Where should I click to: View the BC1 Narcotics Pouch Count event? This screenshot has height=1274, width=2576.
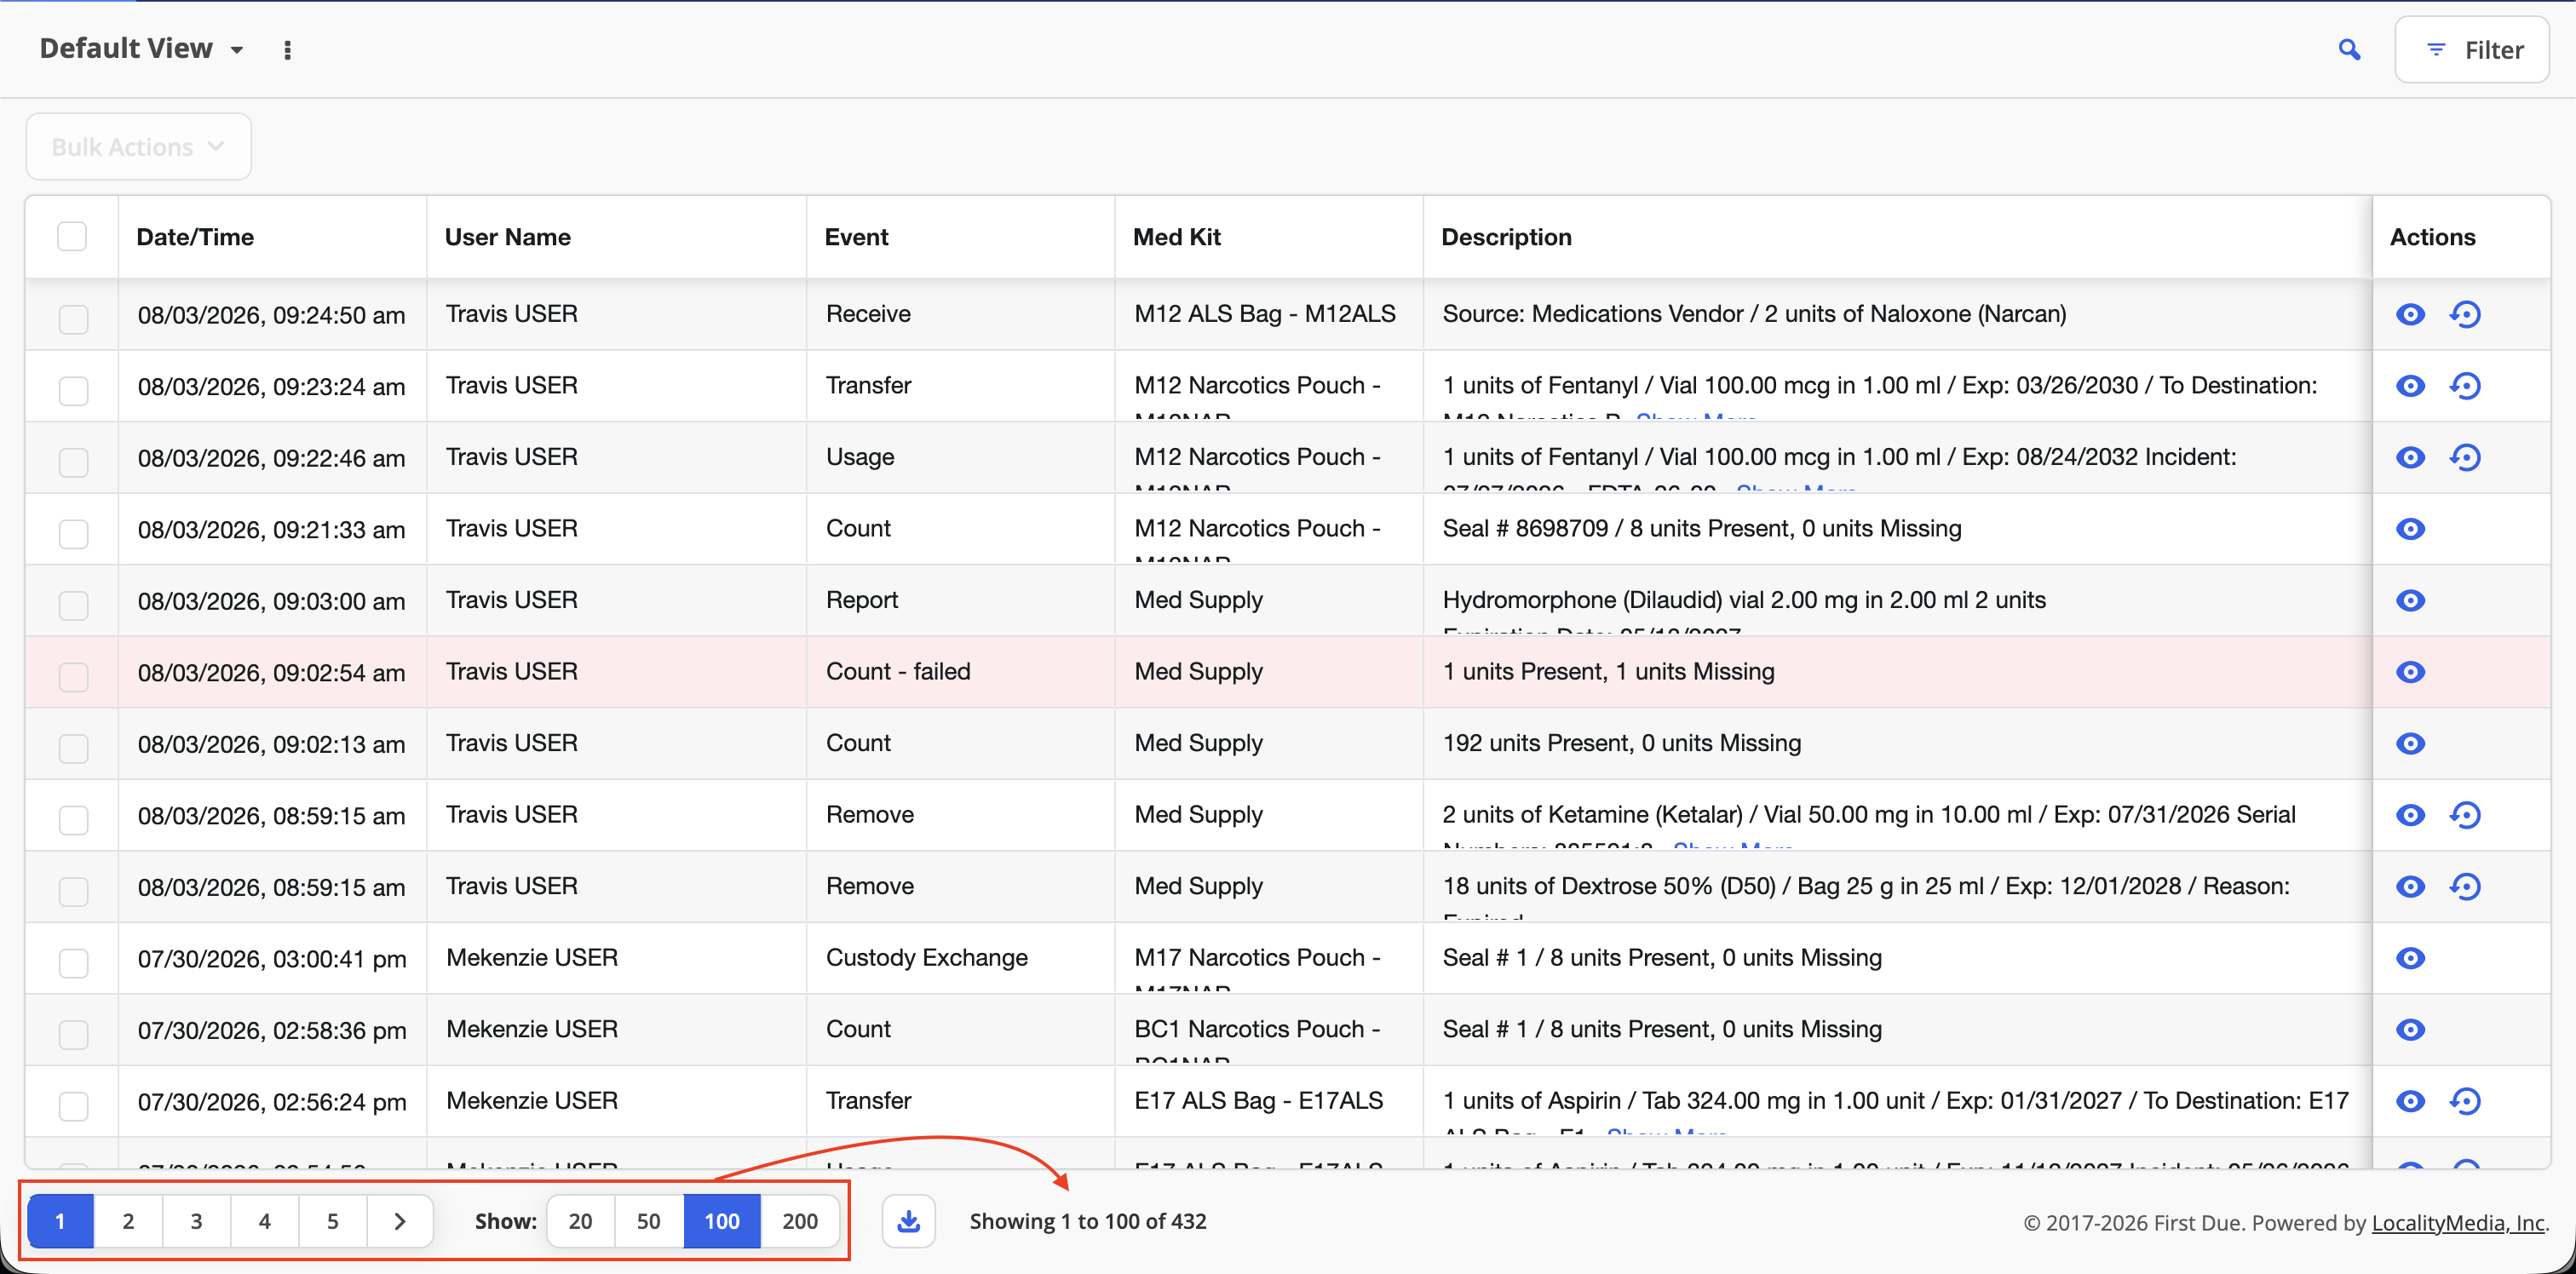2410,1030
